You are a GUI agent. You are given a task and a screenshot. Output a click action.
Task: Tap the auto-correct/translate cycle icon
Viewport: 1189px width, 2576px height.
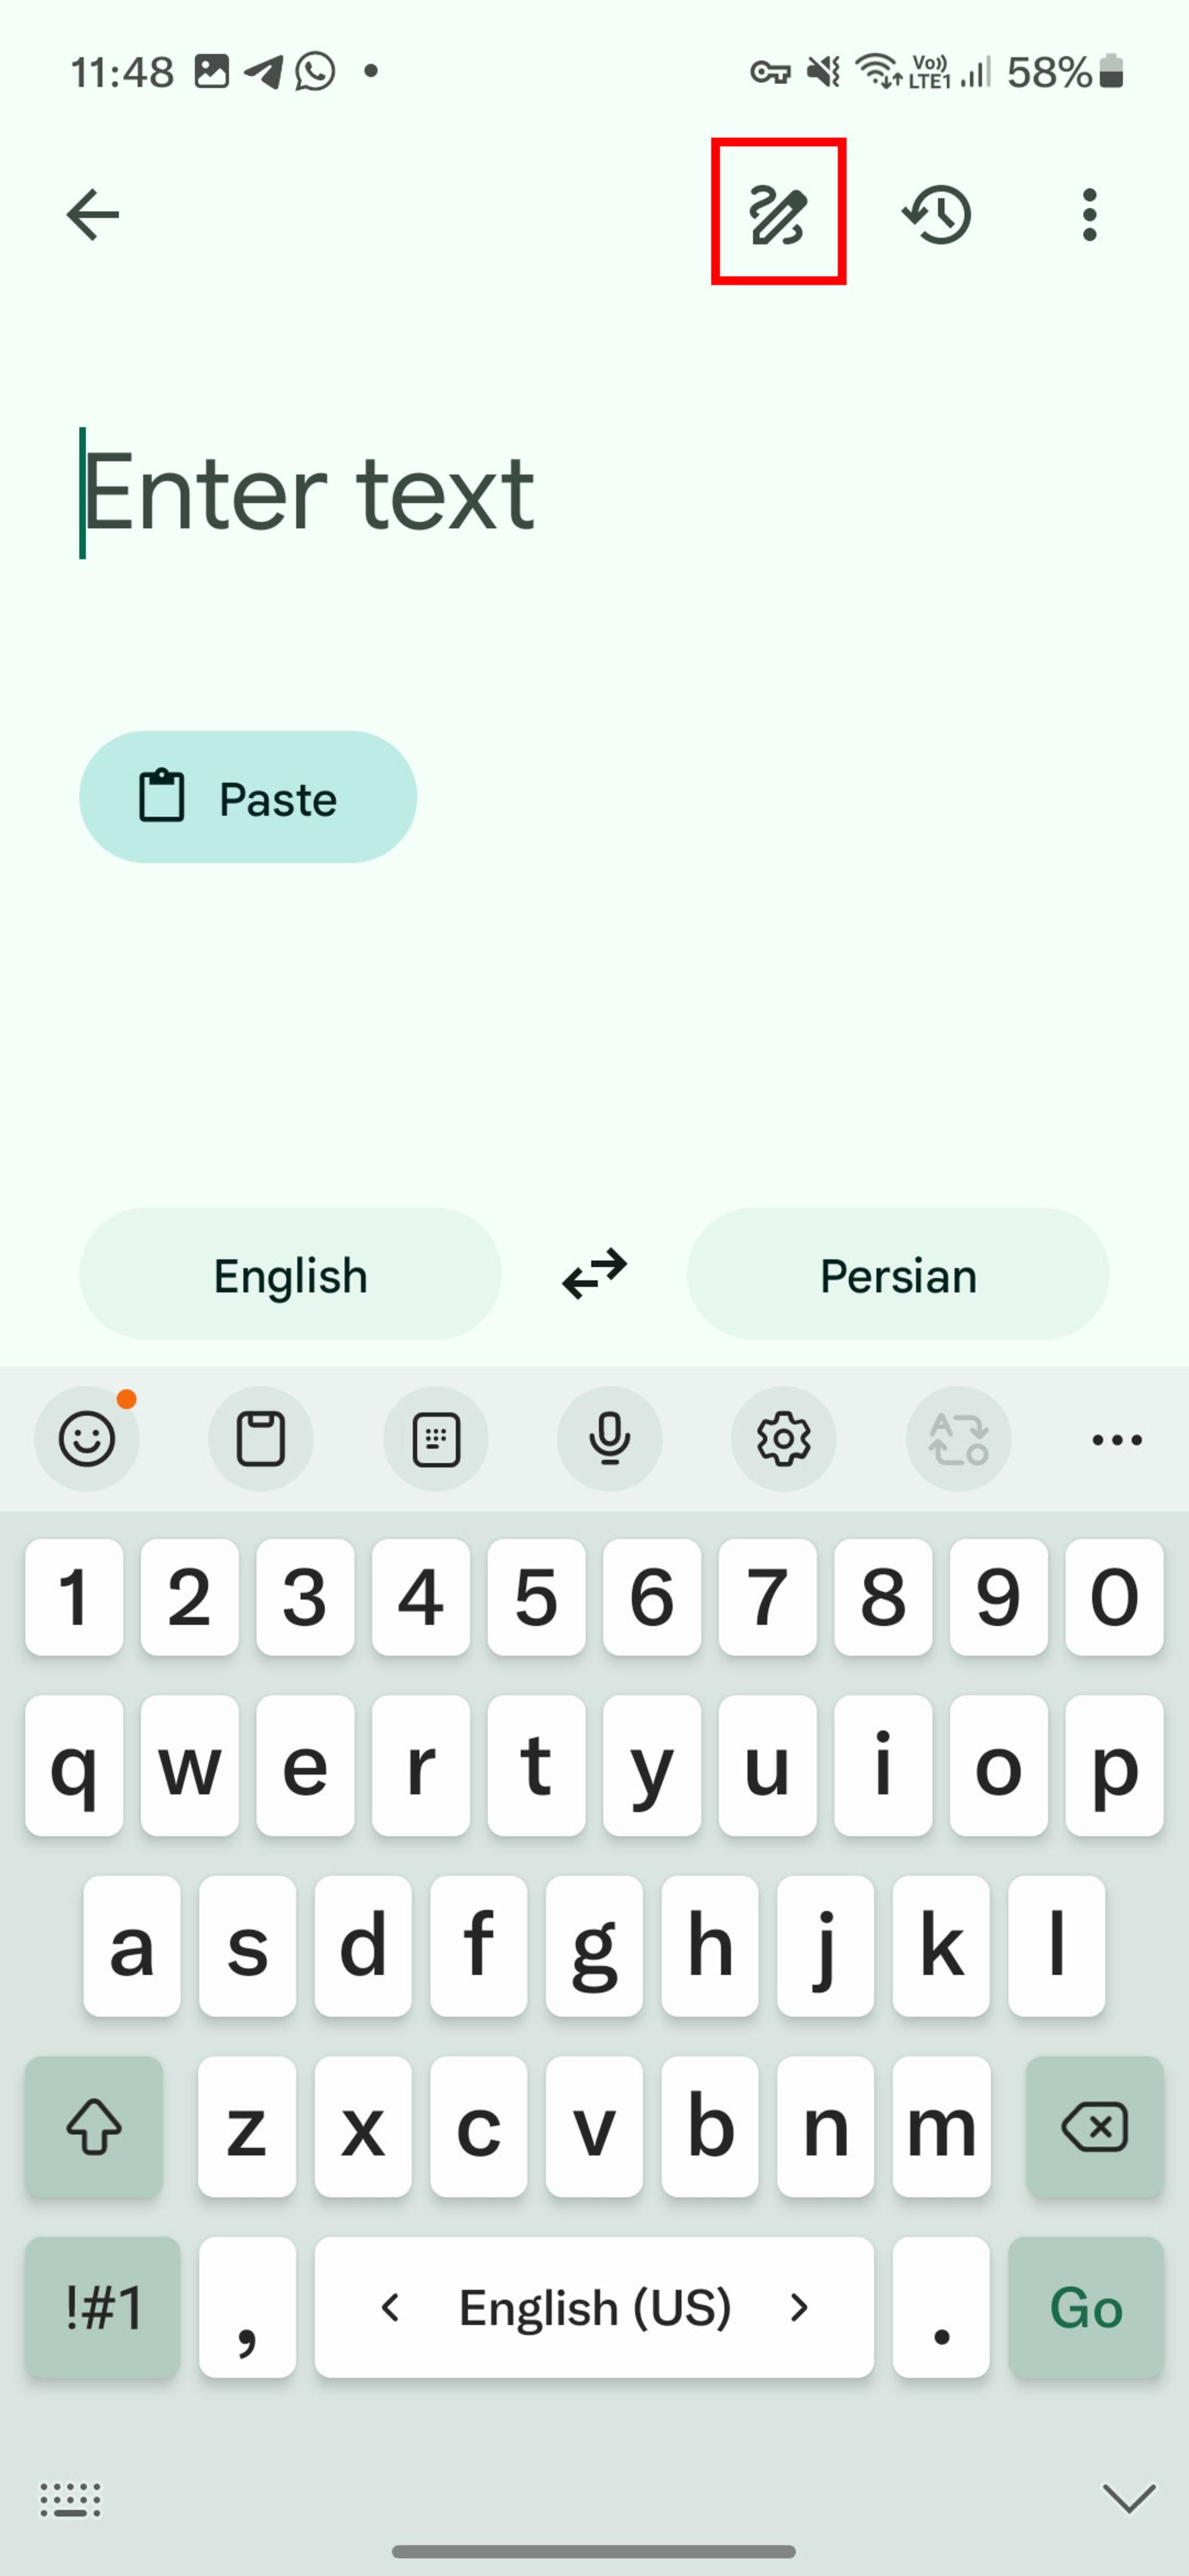tap(957, 1437)
